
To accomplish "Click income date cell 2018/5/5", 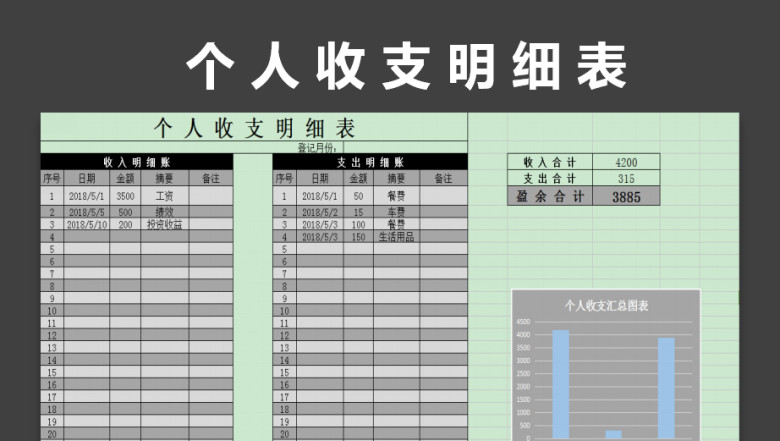I will point(87,212).
